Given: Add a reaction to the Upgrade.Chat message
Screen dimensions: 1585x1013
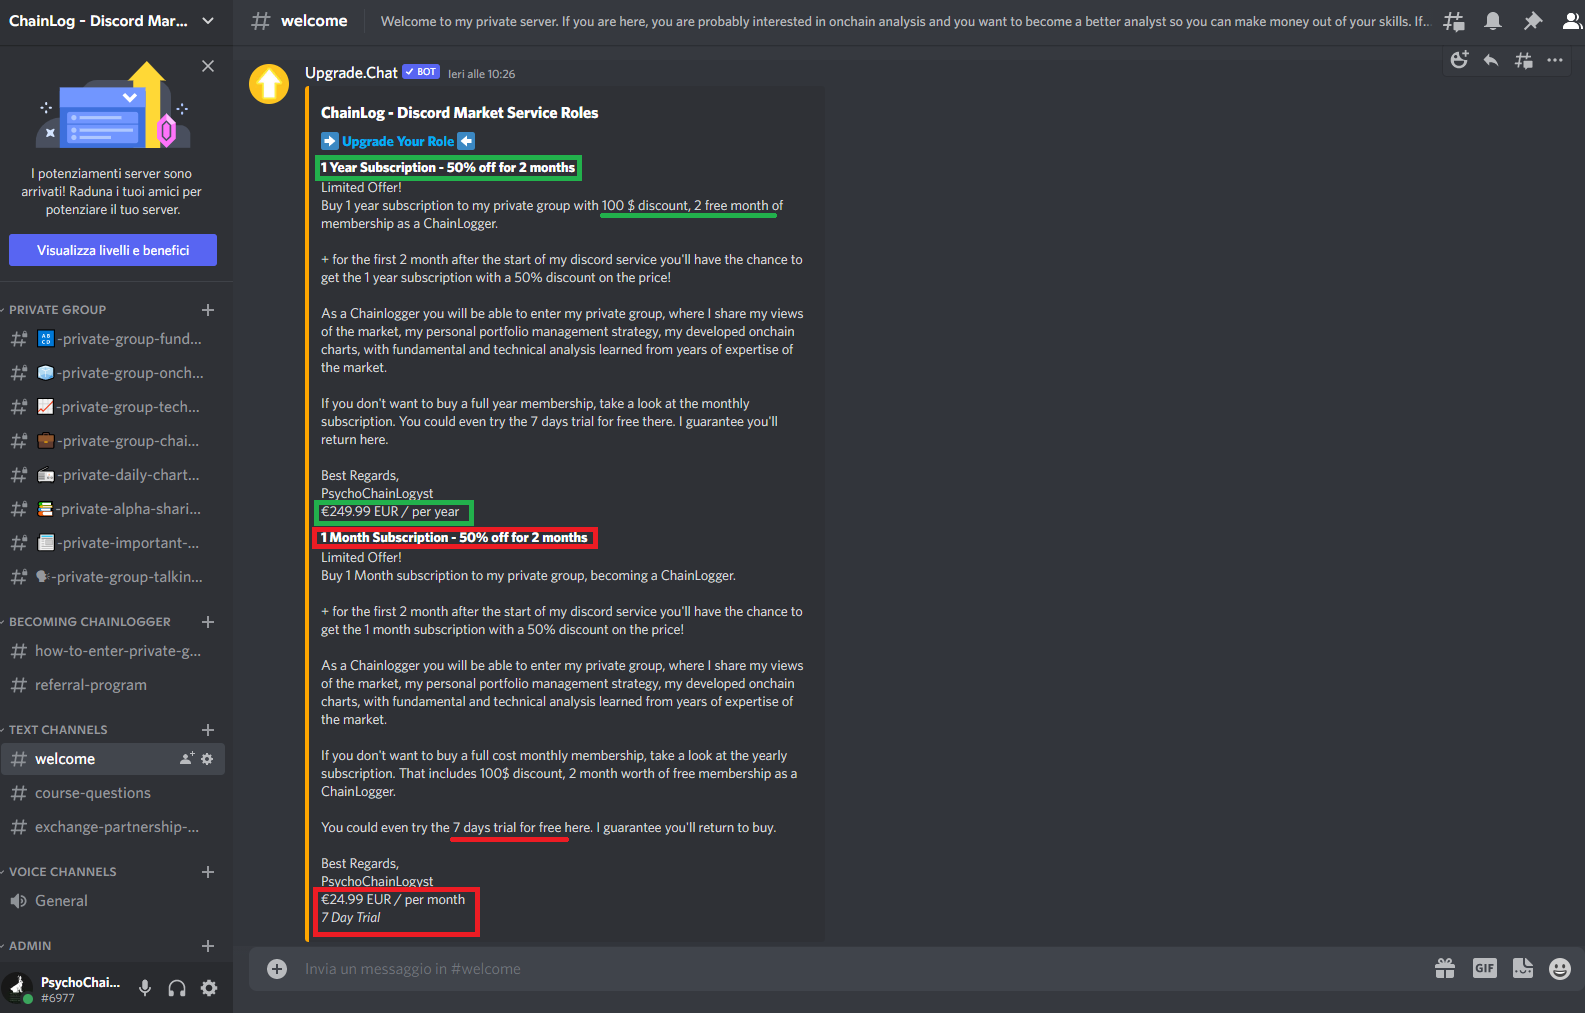Looking at the screenshot, I should [1460, 60].
